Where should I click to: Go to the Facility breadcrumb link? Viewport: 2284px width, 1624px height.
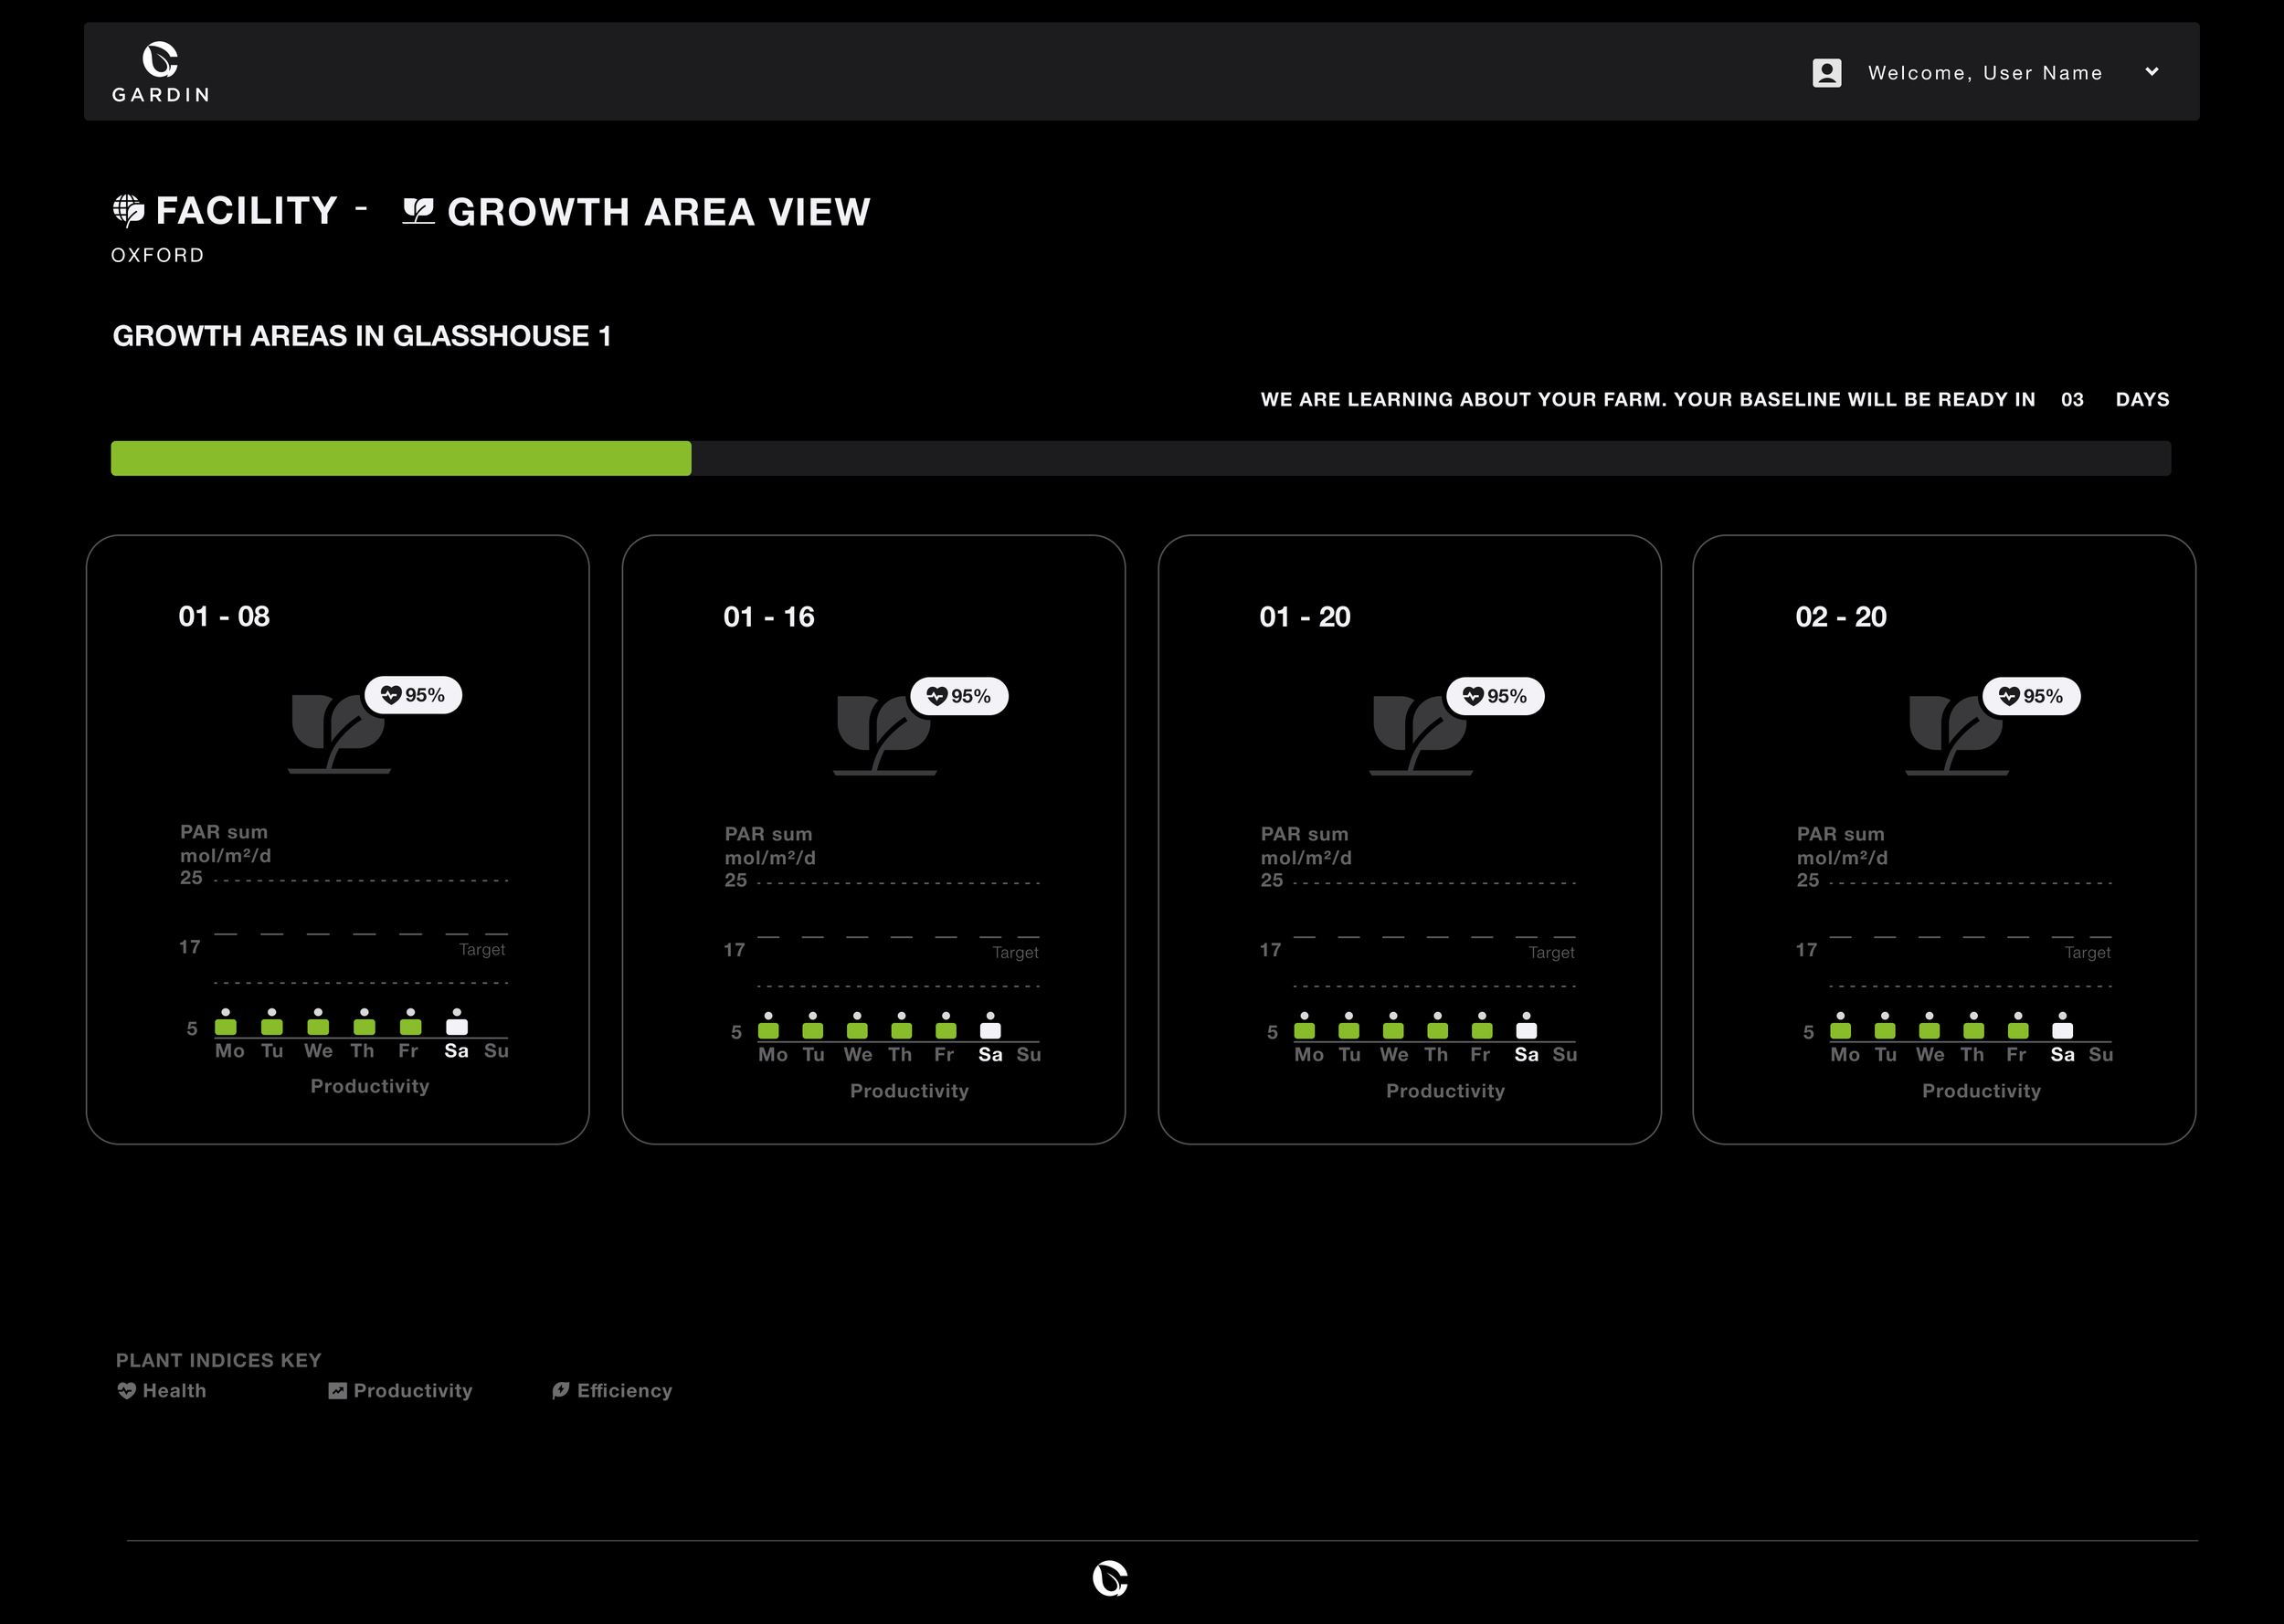[246, 211]
